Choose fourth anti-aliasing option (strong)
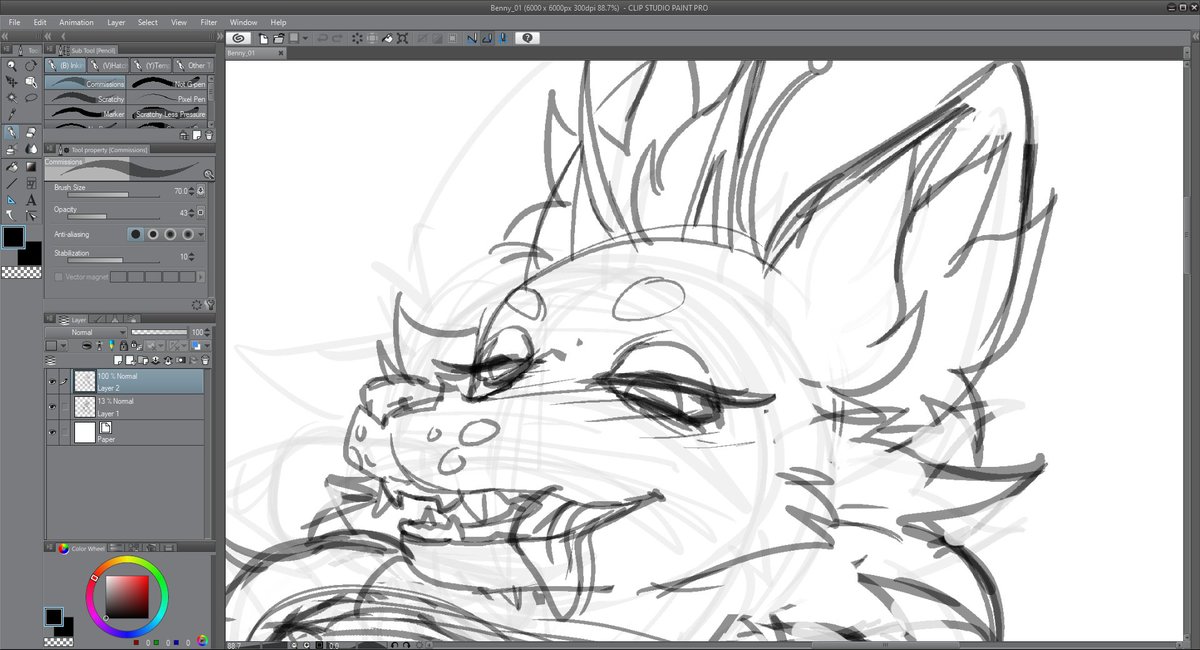1200x650 pixels. pyautogui.click(x=188, y=234)
